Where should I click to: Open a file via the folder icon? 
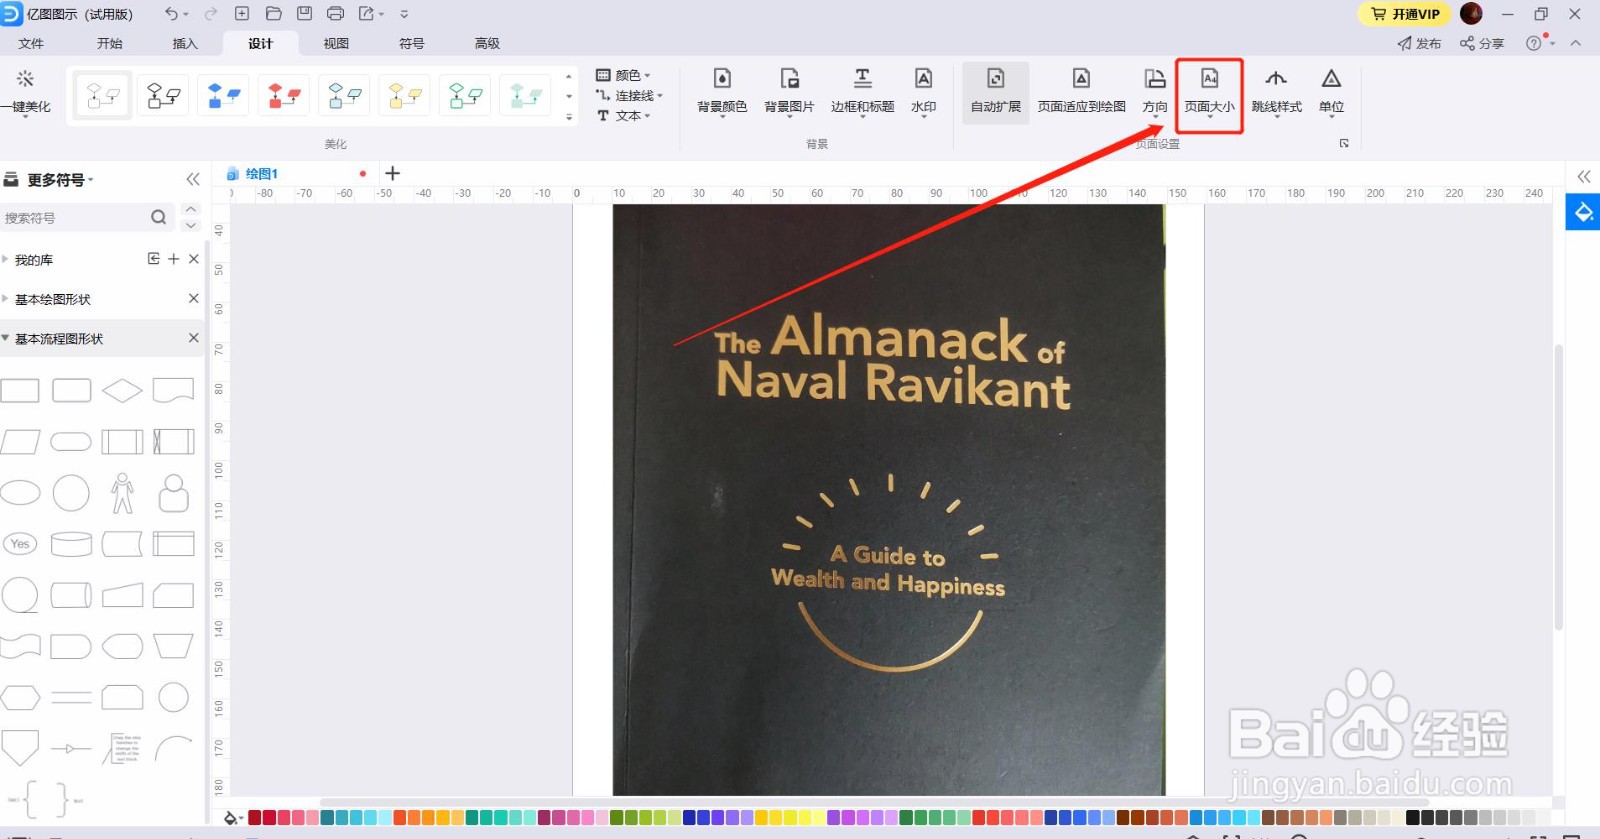click(273, 14)
